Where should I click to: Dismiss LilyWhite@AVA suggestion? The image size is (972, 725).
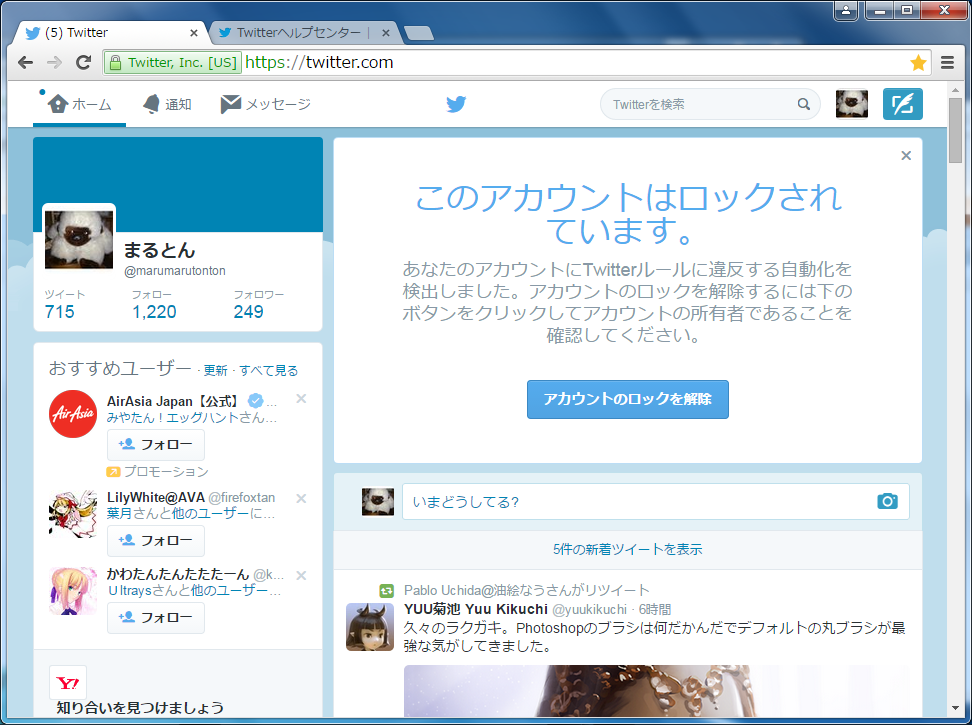tap(301, 498)
